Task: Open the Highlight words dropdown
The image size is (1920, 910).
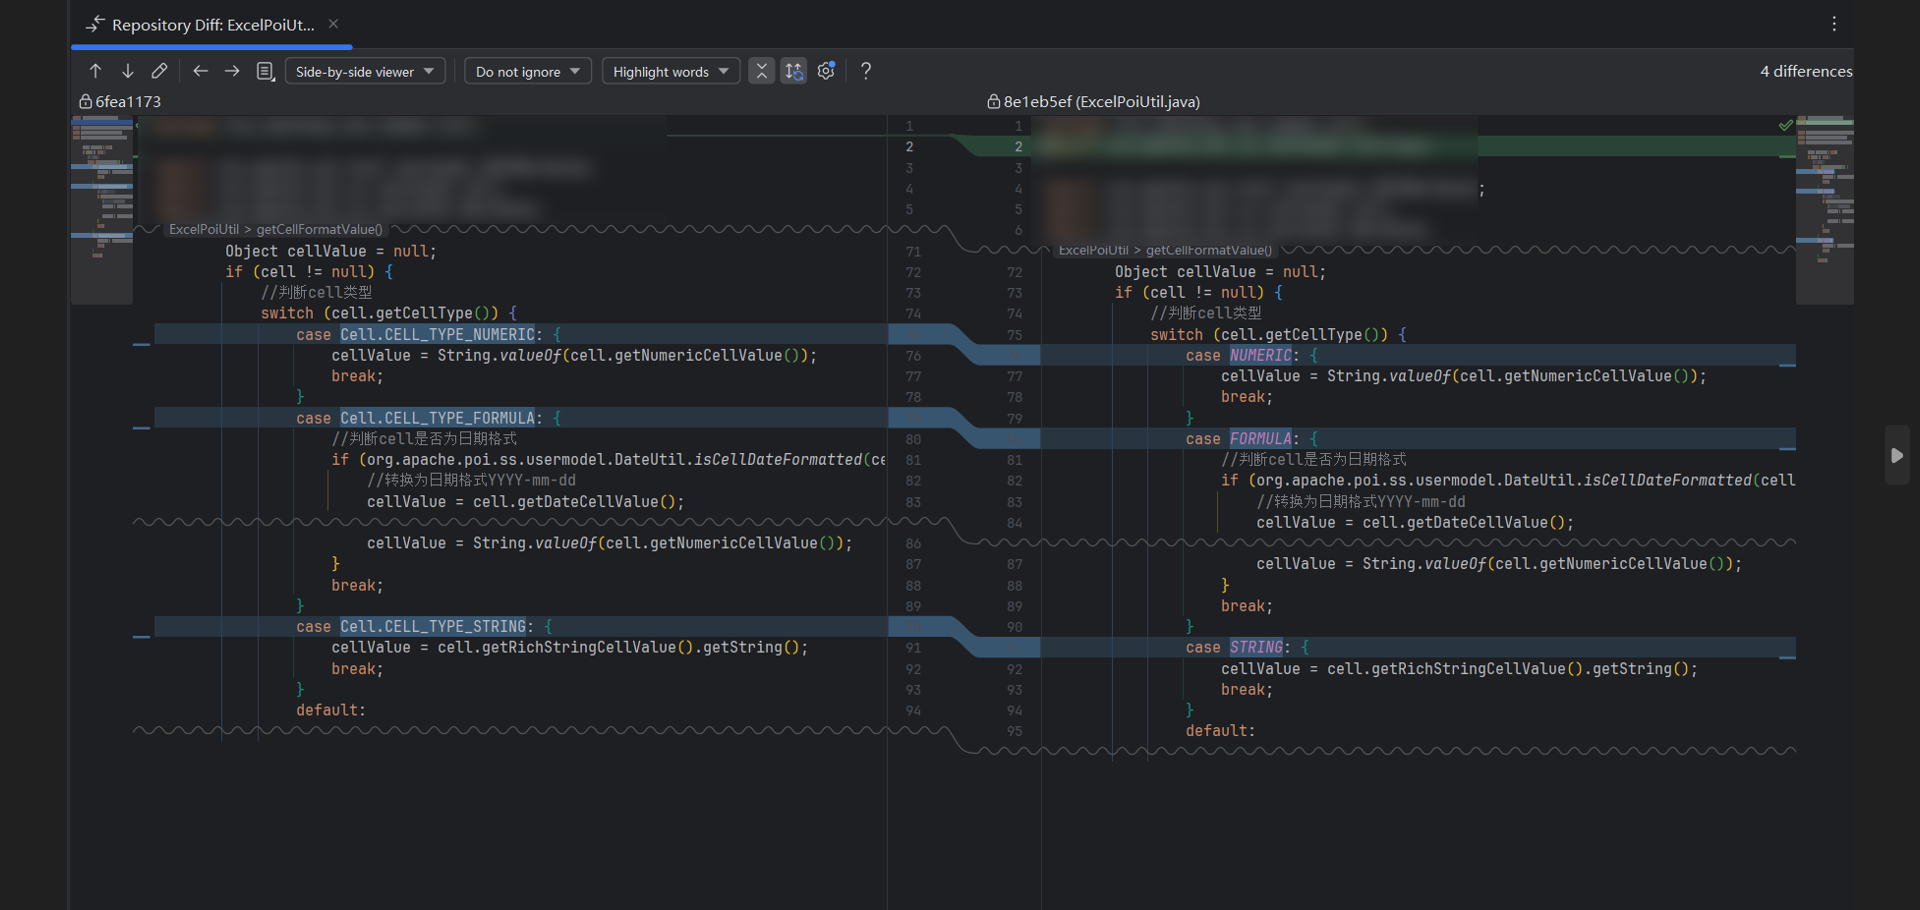Action: pos(670,71)
